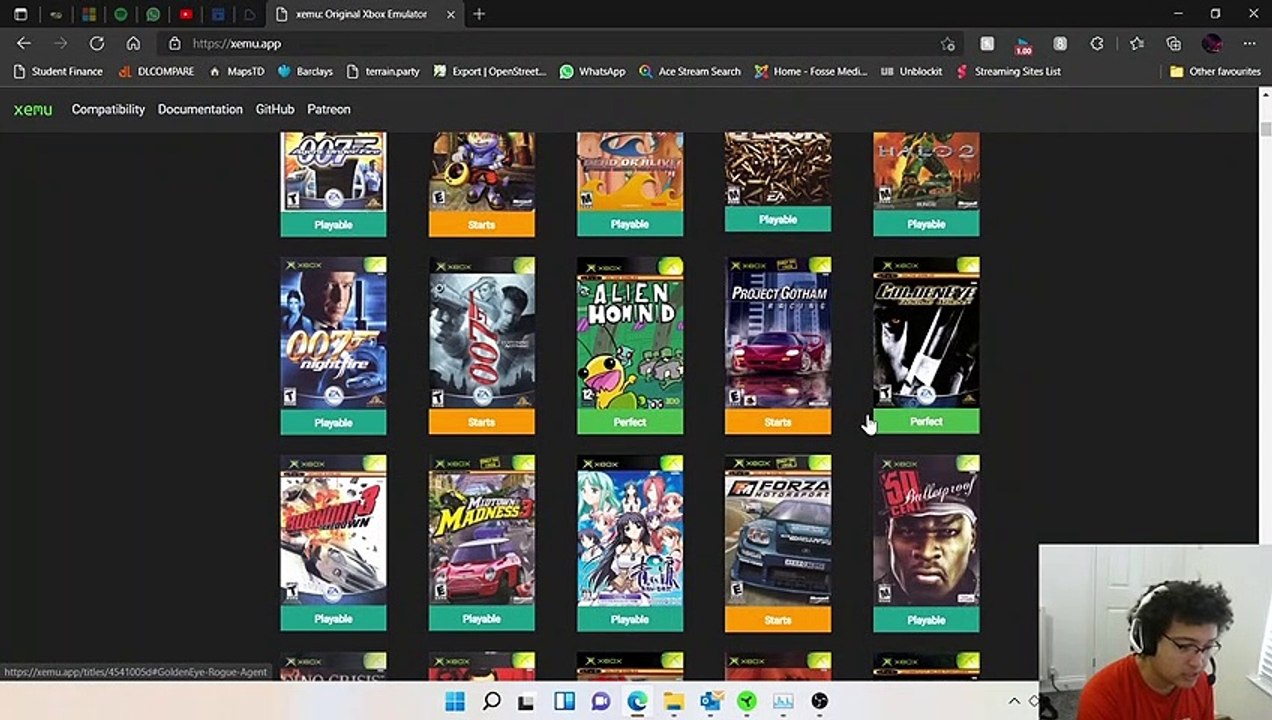Screen dimensions: 1272x720
Task: Open the Unblockit bookmark
Action: [x=911, y=72]
